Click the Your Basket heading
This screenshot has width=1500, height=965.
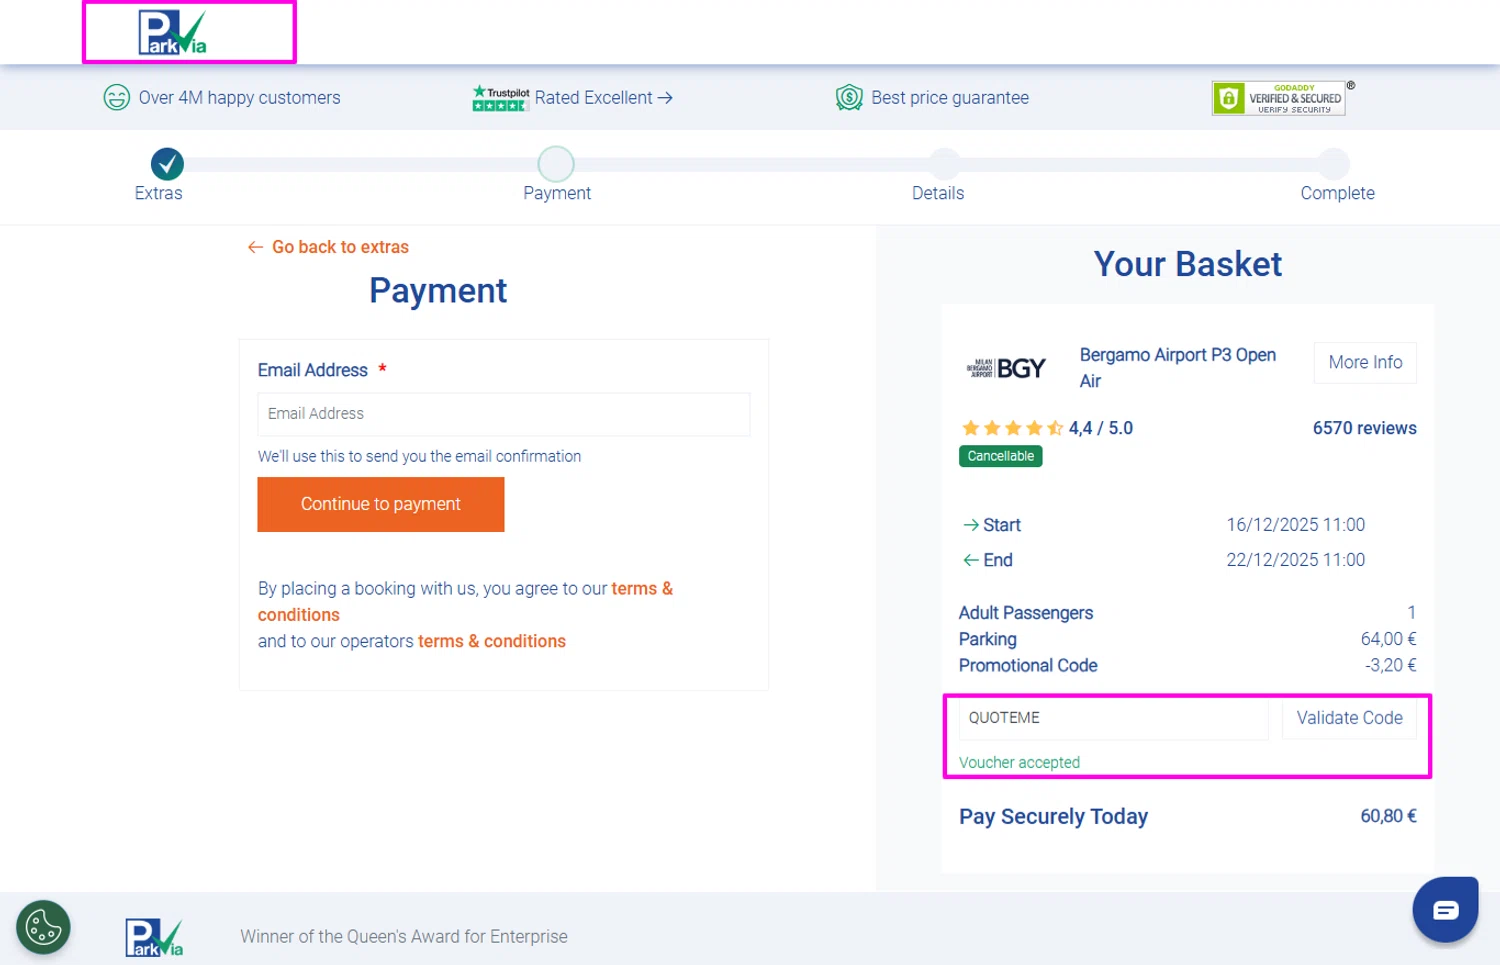coord(1187,264)
